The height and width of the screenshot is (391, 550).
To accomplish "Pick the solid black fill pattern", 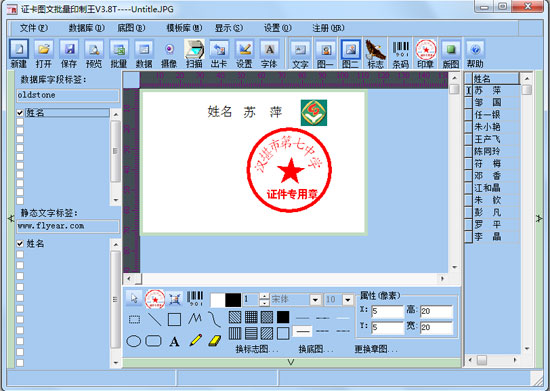I will pos(283,317).
